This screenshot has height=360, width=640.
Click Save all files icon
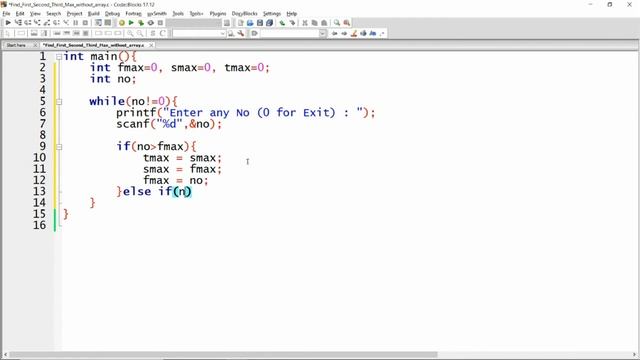(x=269, y=22)
